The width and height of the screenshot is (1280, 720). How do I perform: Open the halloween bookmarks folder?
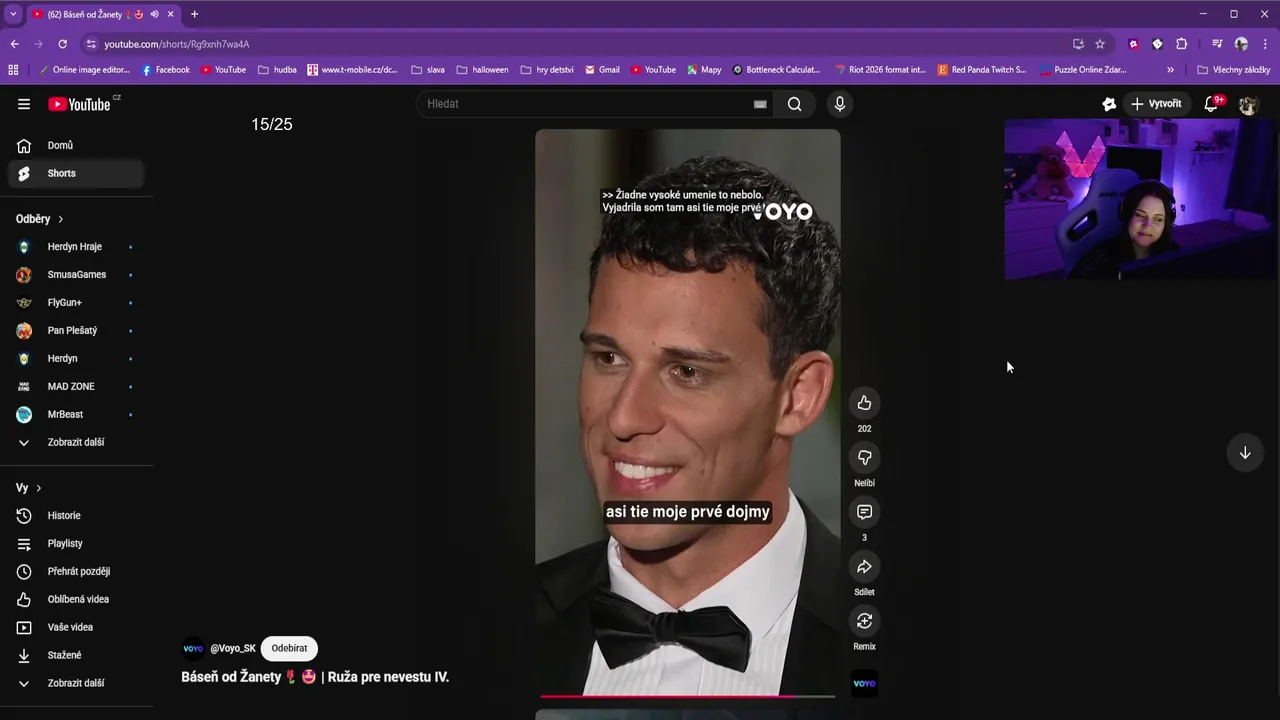[482, 70]
